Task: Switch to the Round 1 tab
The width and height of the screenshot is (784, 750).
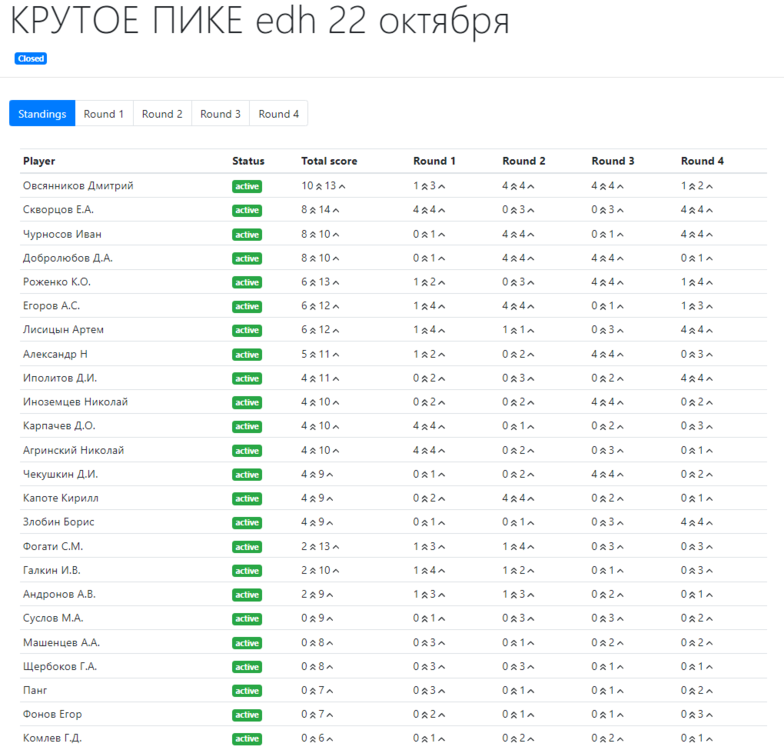Action: pos(104,114)
